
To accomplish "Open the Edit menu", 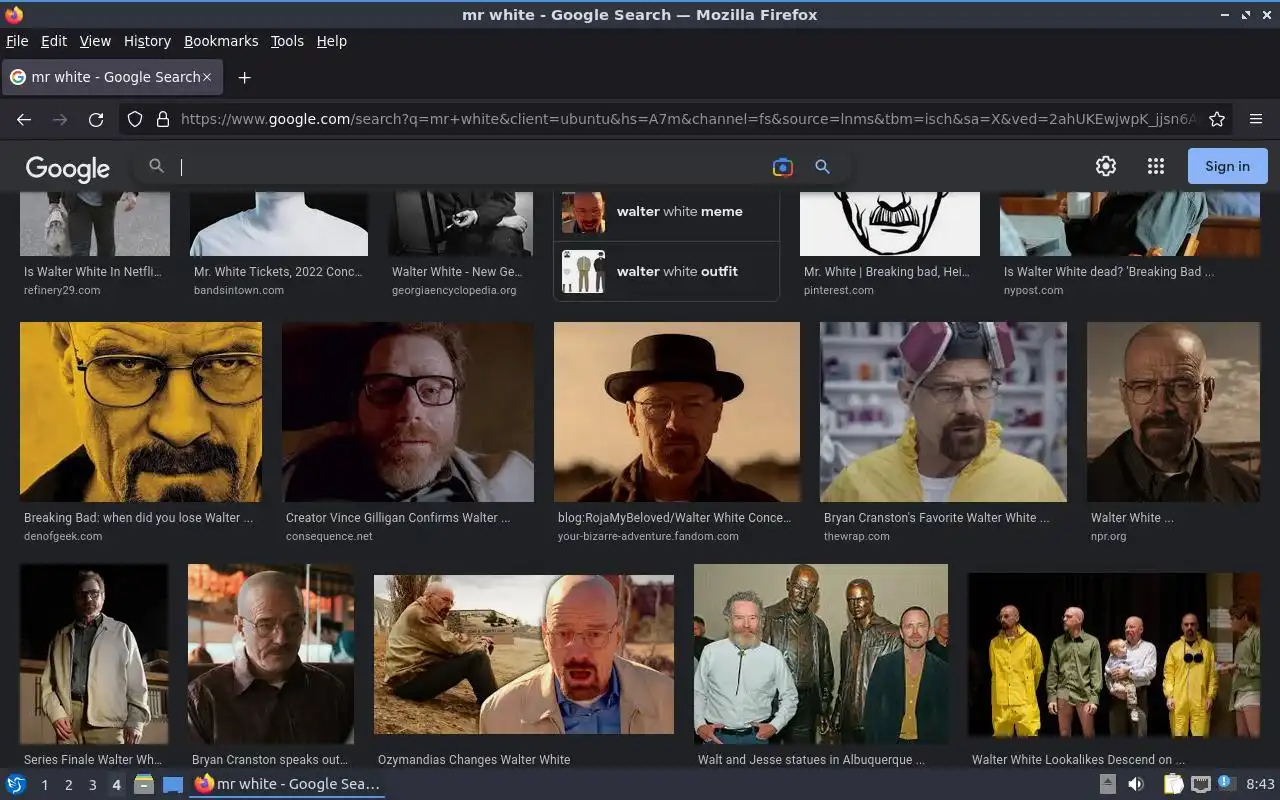I will (x=54, y=41).
